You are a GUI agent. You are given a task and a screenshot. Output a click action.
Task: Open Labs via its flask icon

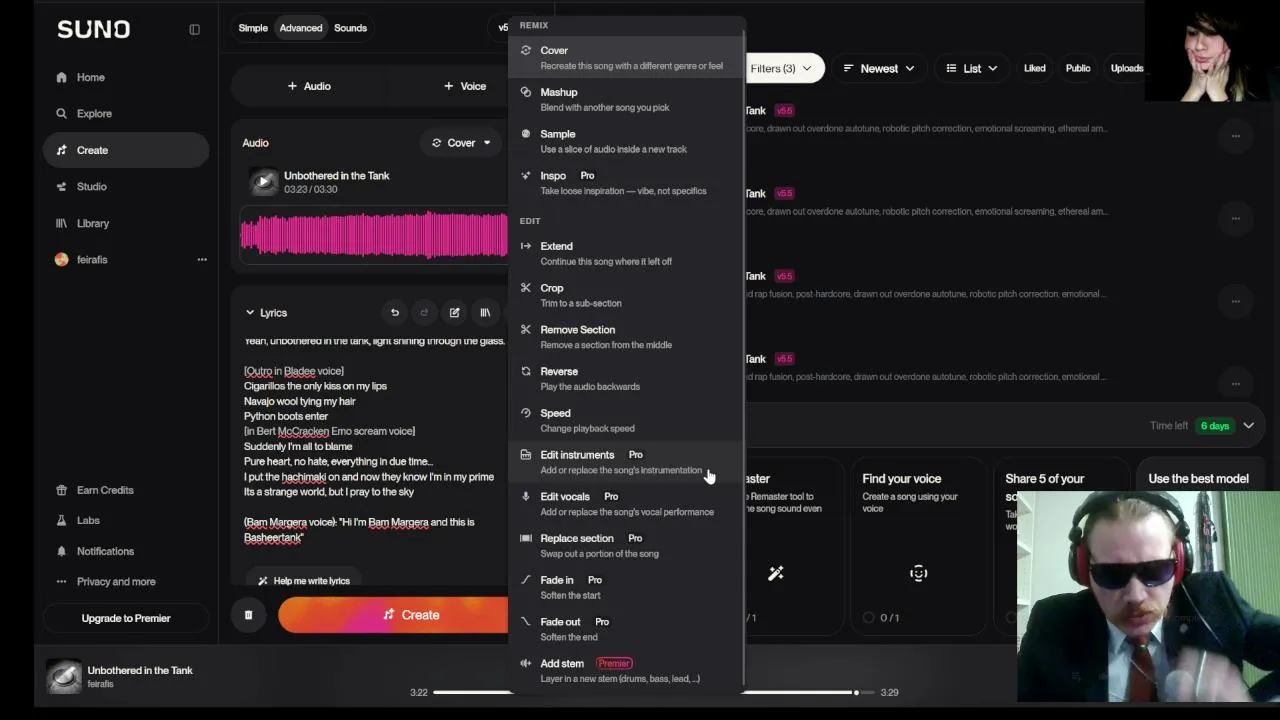(62, 520)
